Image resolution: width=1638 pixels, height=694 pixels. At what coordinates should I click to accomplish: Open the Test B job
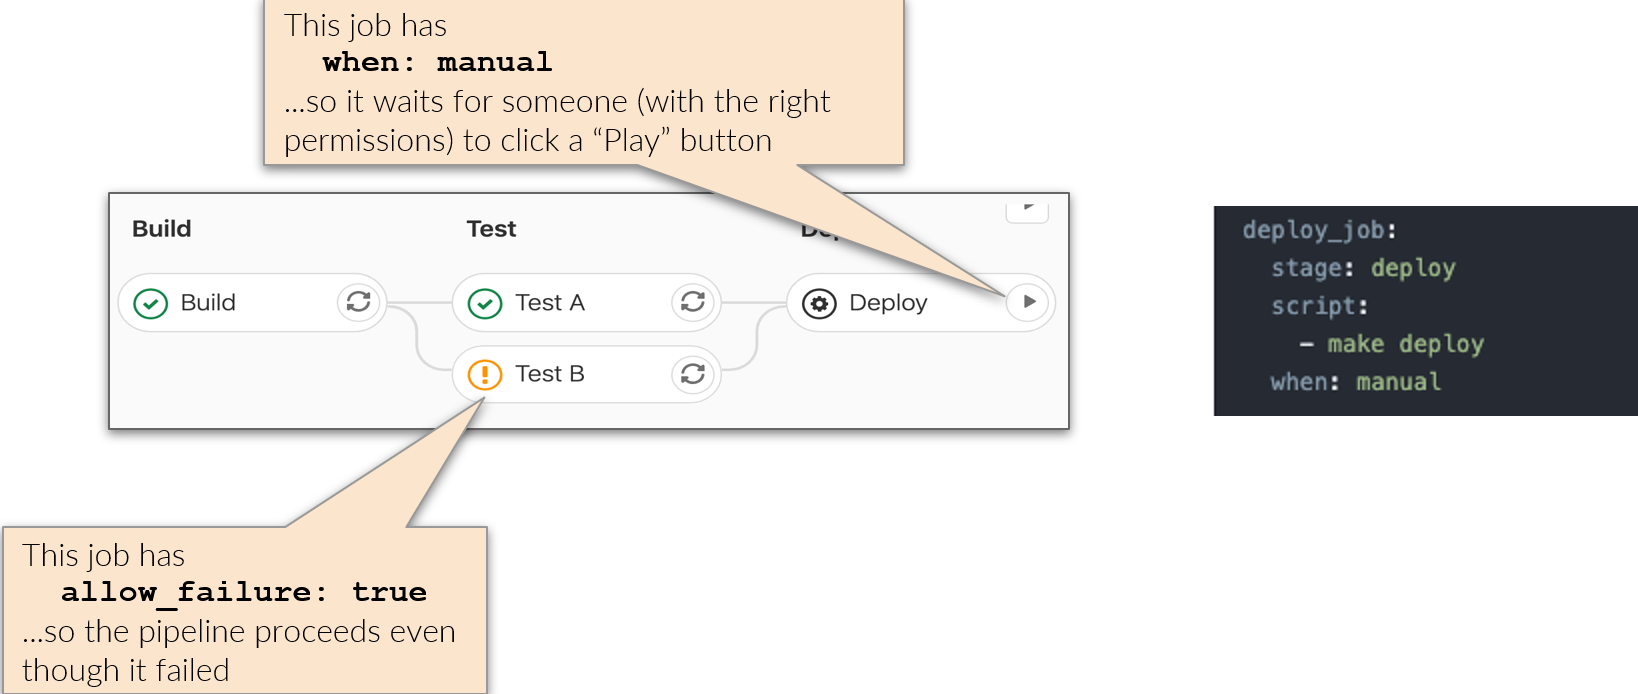click(x=550, y=374)
